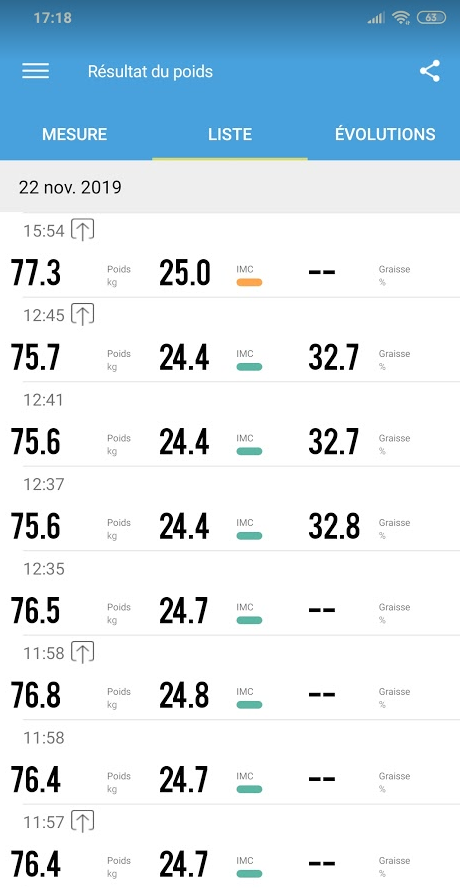This screenshot has width=460, height=888.
Task: Open the 76.5 kg measurement at 12:35
Action: click(x=230, y=593)
